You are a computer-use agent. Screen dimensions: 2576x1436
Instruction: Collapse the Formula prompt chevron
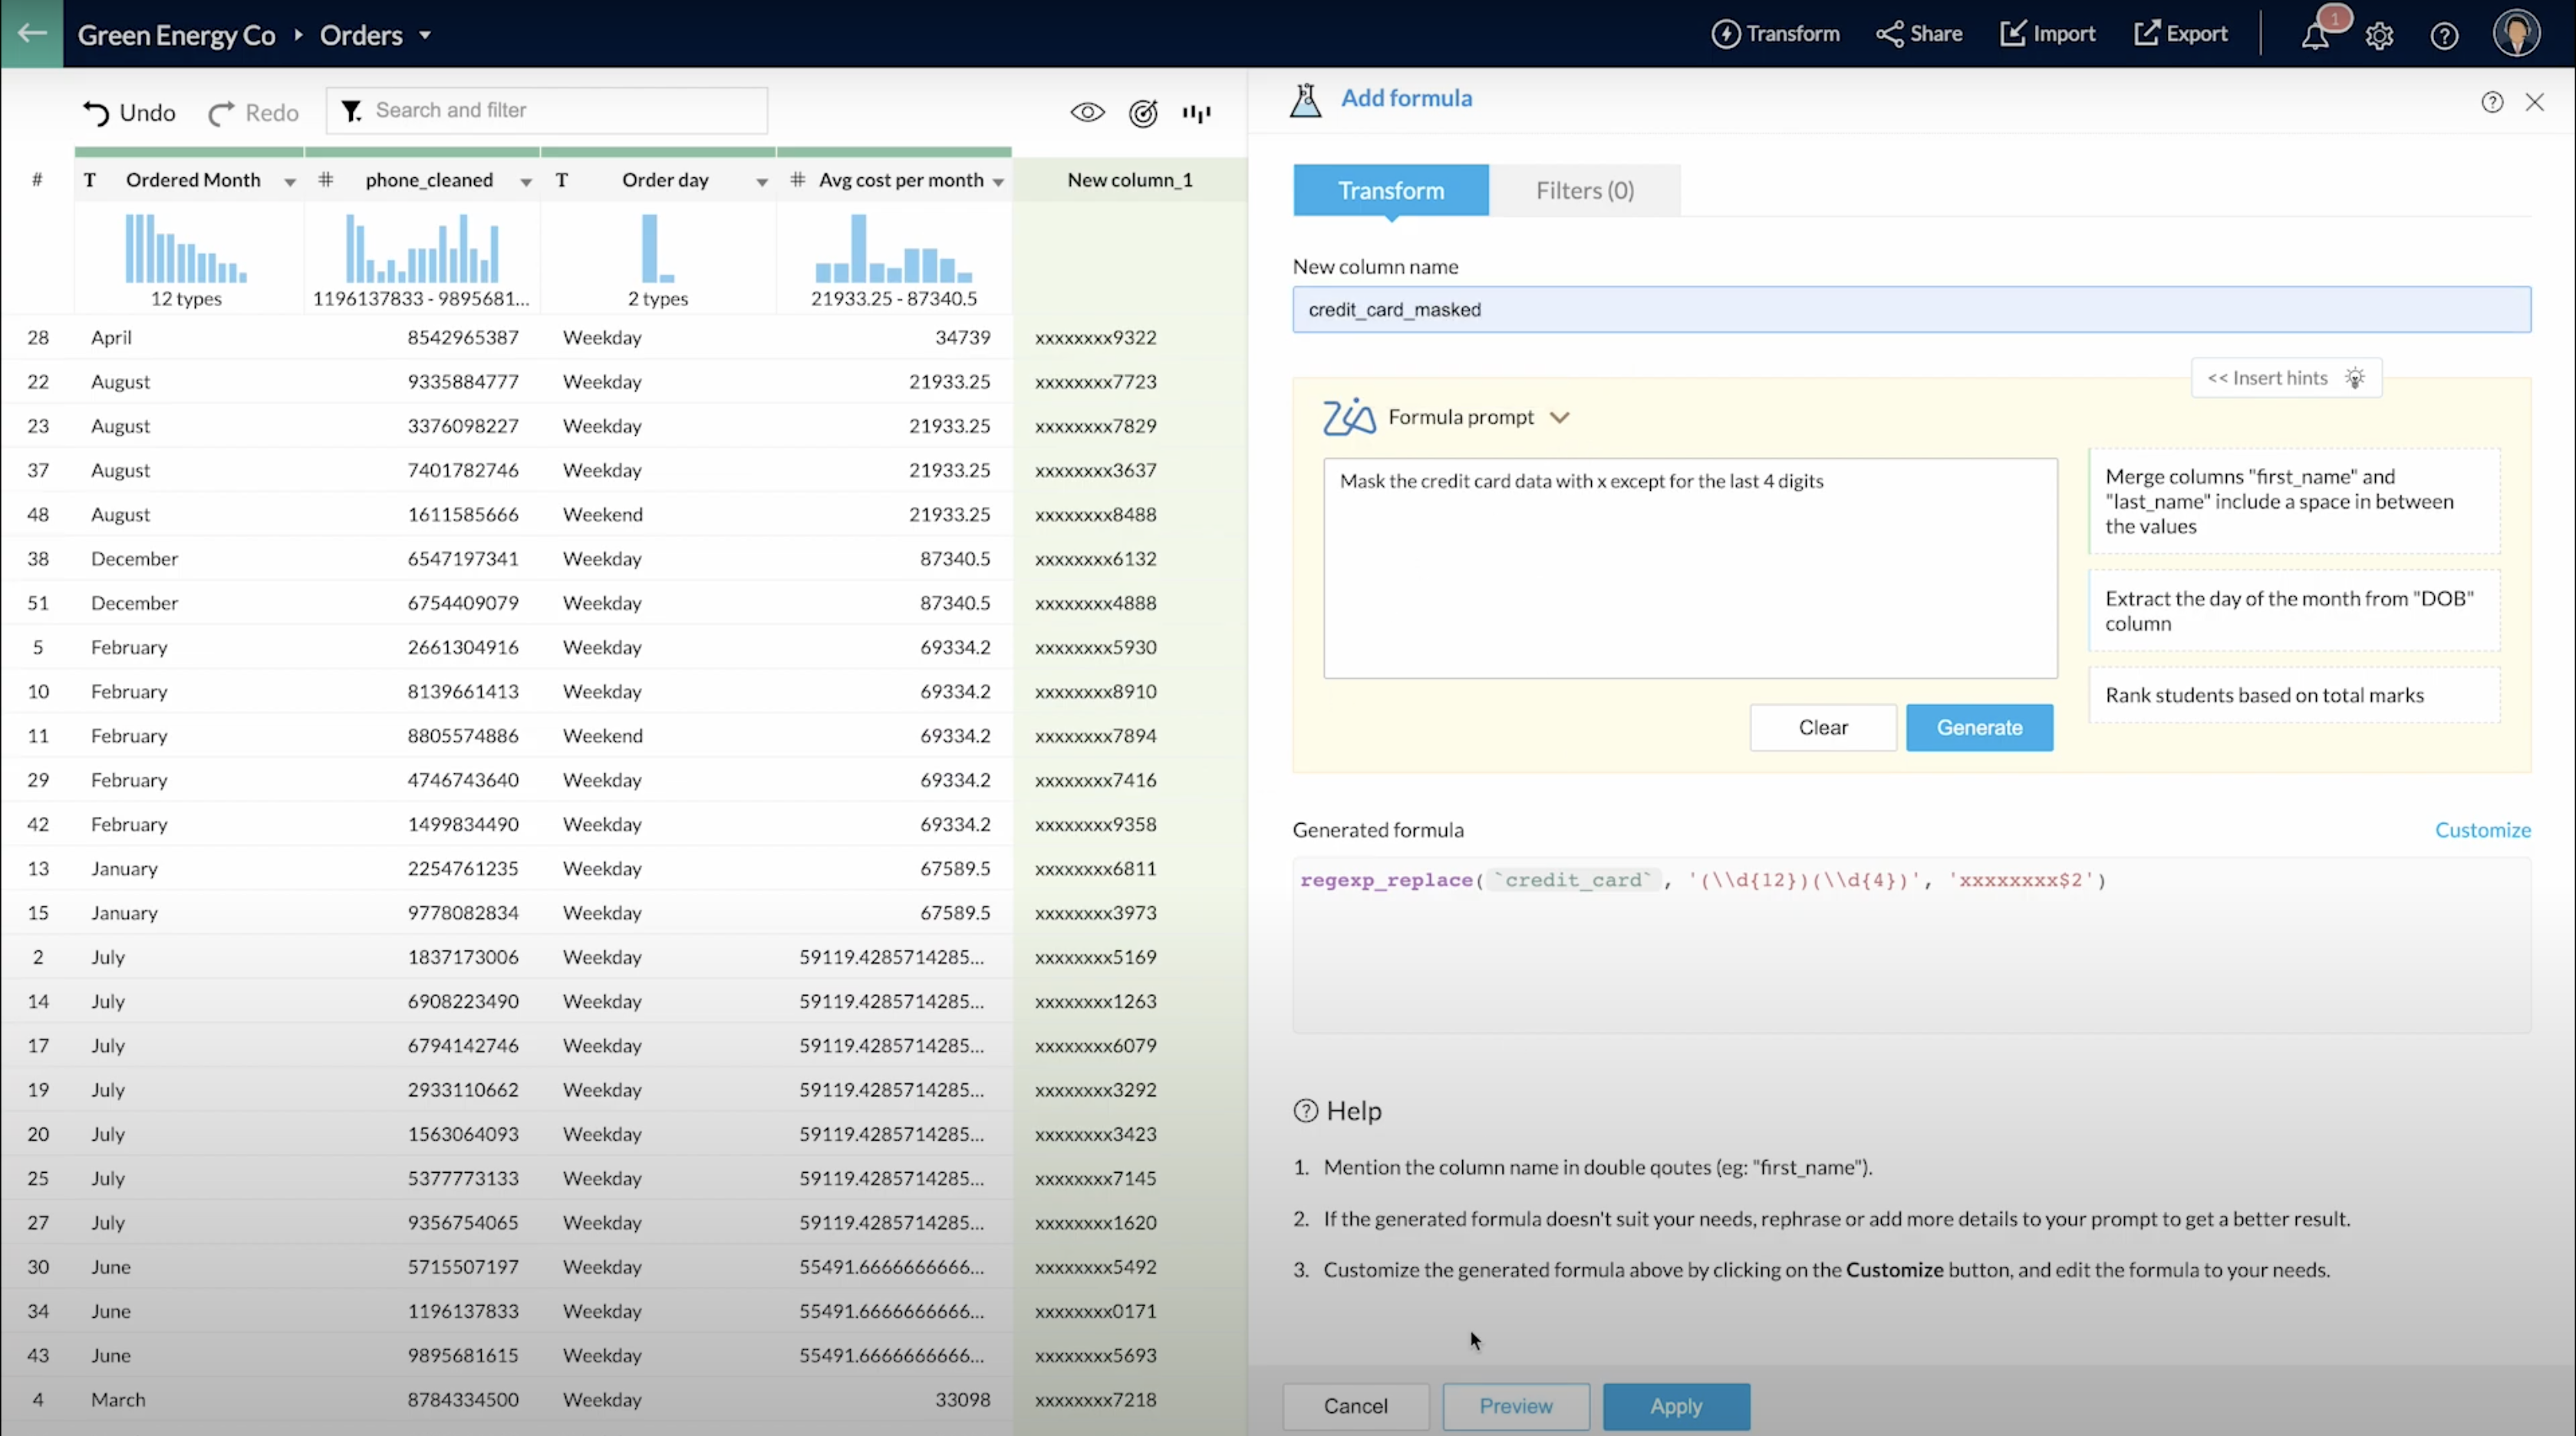point(1560,417)
